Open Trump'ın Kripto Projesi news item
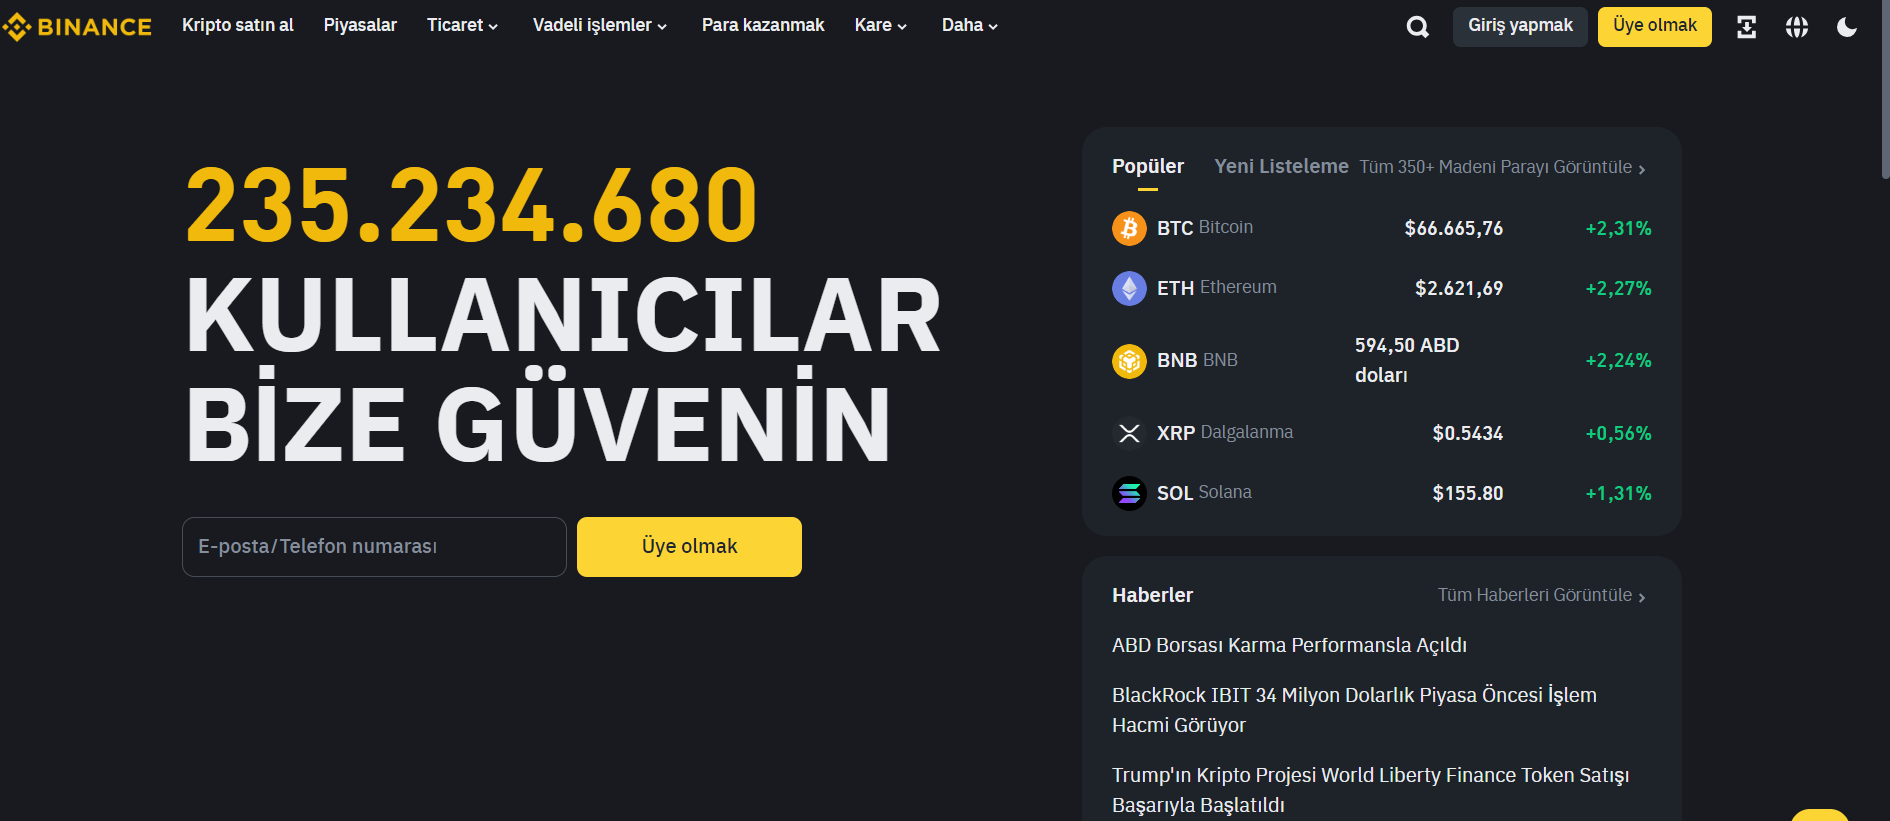This screenshot has width=1890, height=821. (1370, 790)
